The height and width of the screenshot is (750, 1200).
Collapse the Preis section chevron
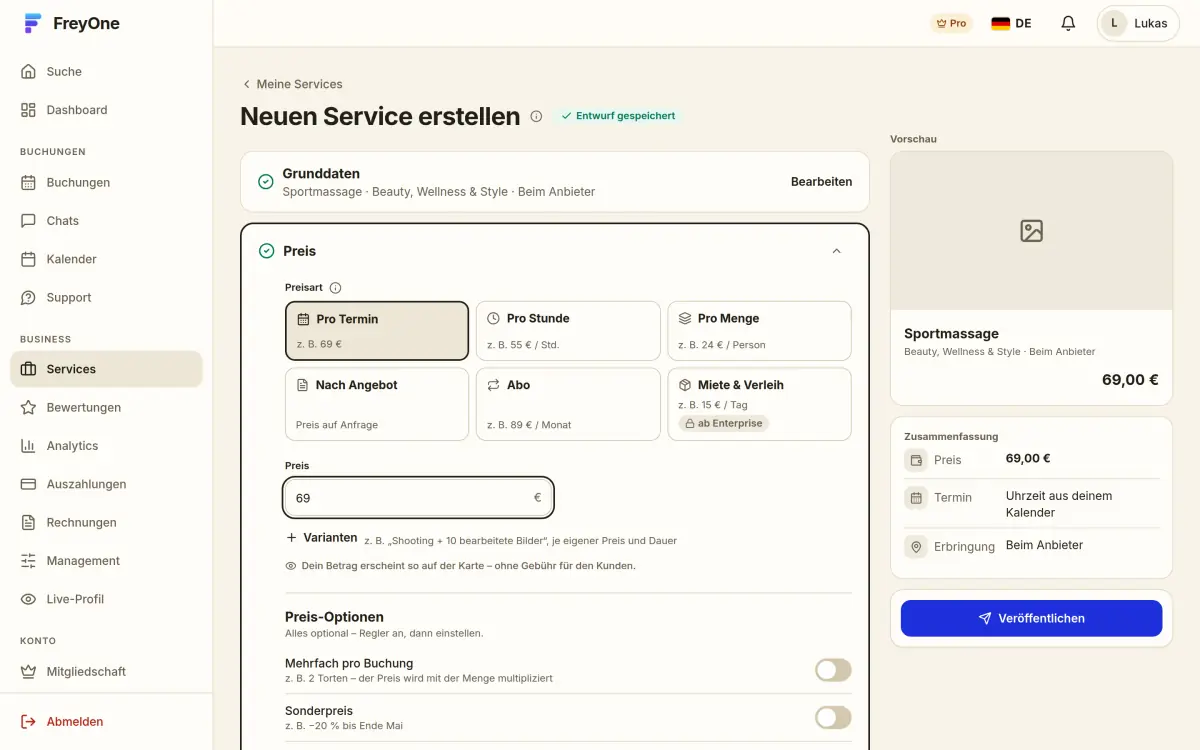[837, 251]
